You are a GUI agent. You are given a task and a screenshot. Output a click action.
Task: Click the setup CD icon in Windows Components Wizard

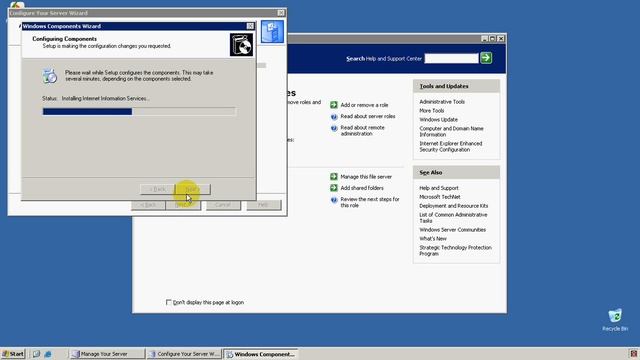241,44
